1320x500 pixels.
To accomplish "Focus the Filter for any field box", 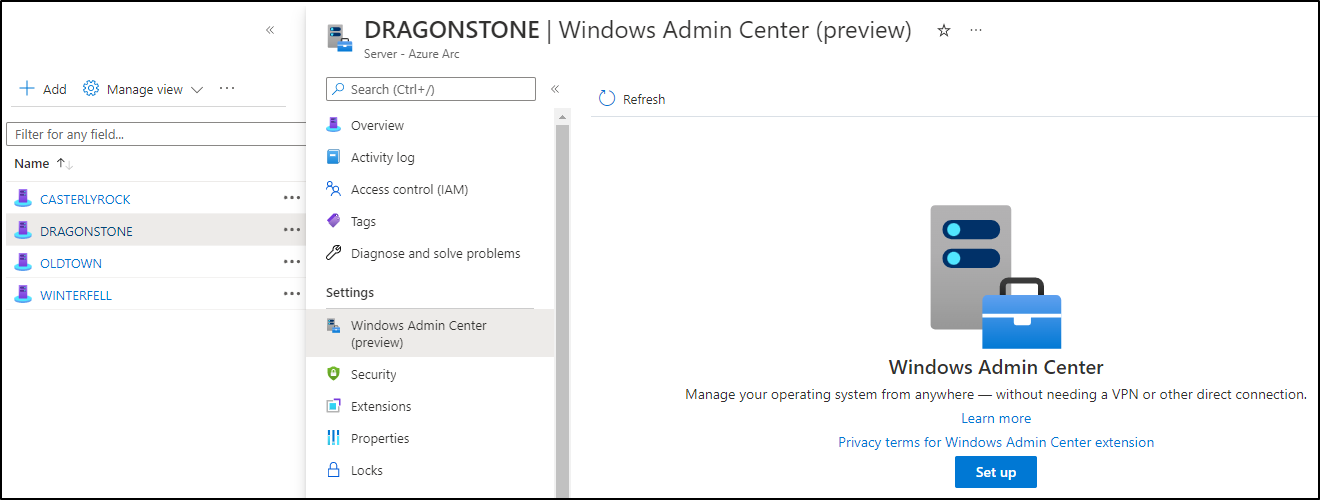I will click(156, 134).
